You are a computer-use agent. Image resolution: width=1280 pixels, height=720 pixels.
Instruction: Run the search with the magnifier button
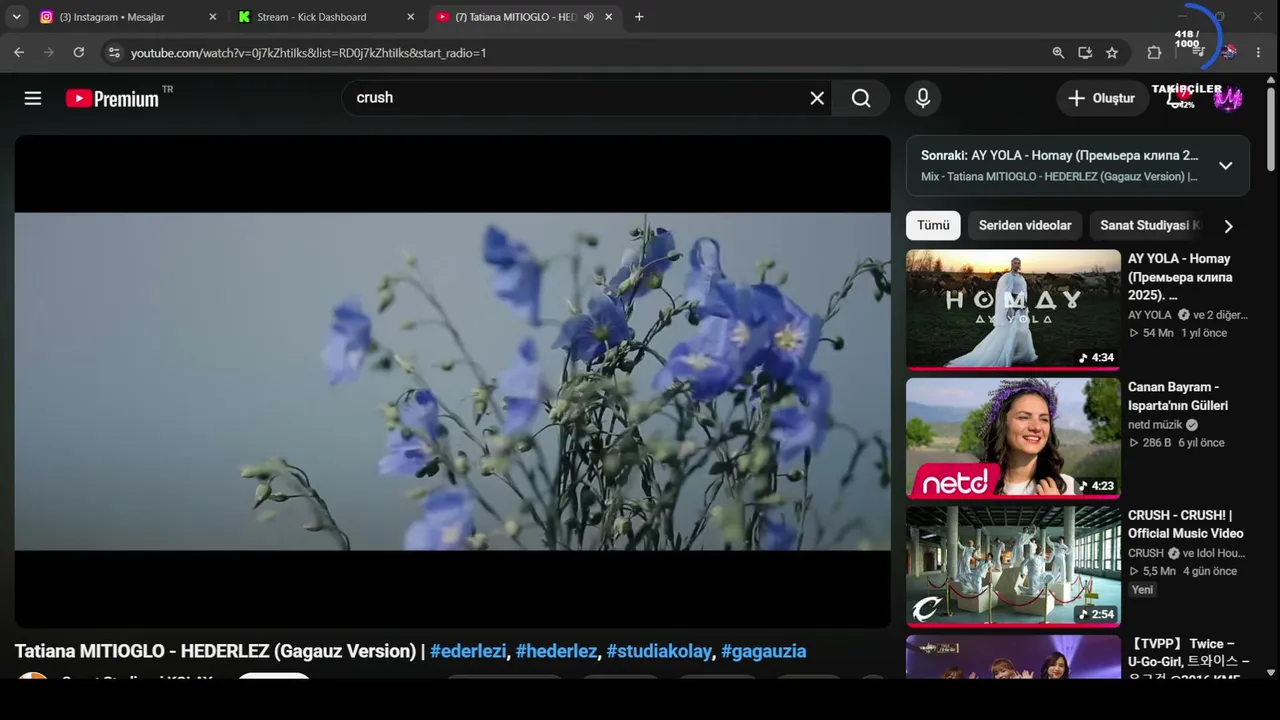pos(861,98)
